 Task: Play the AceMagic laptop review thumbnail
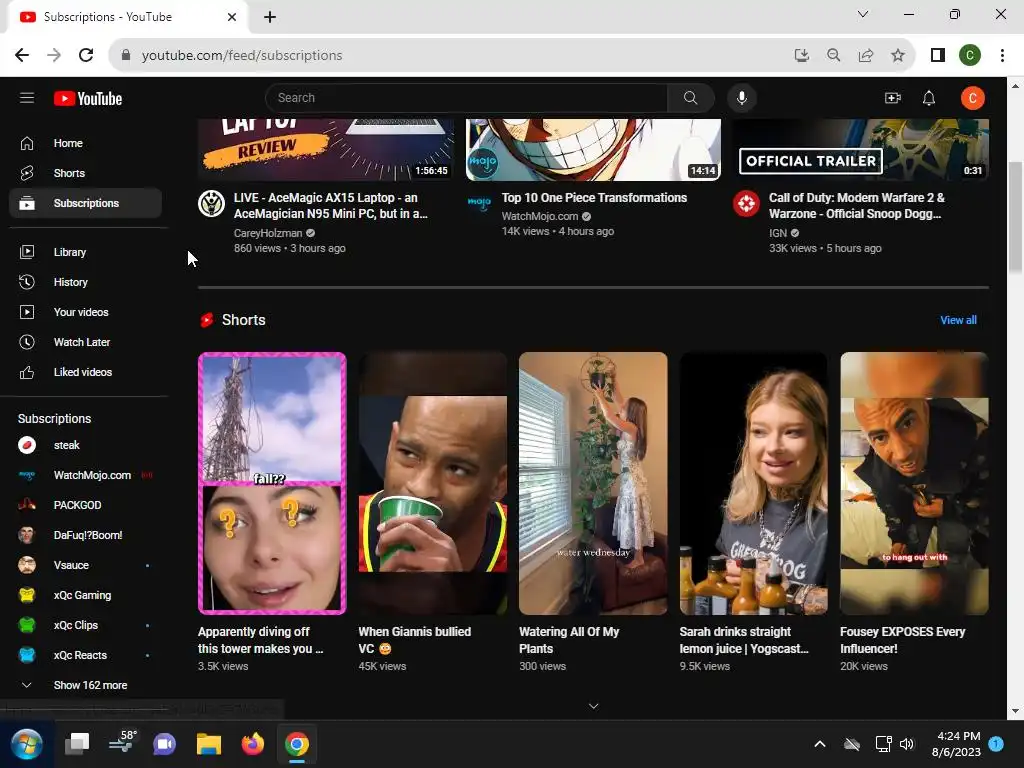point(325,150)
